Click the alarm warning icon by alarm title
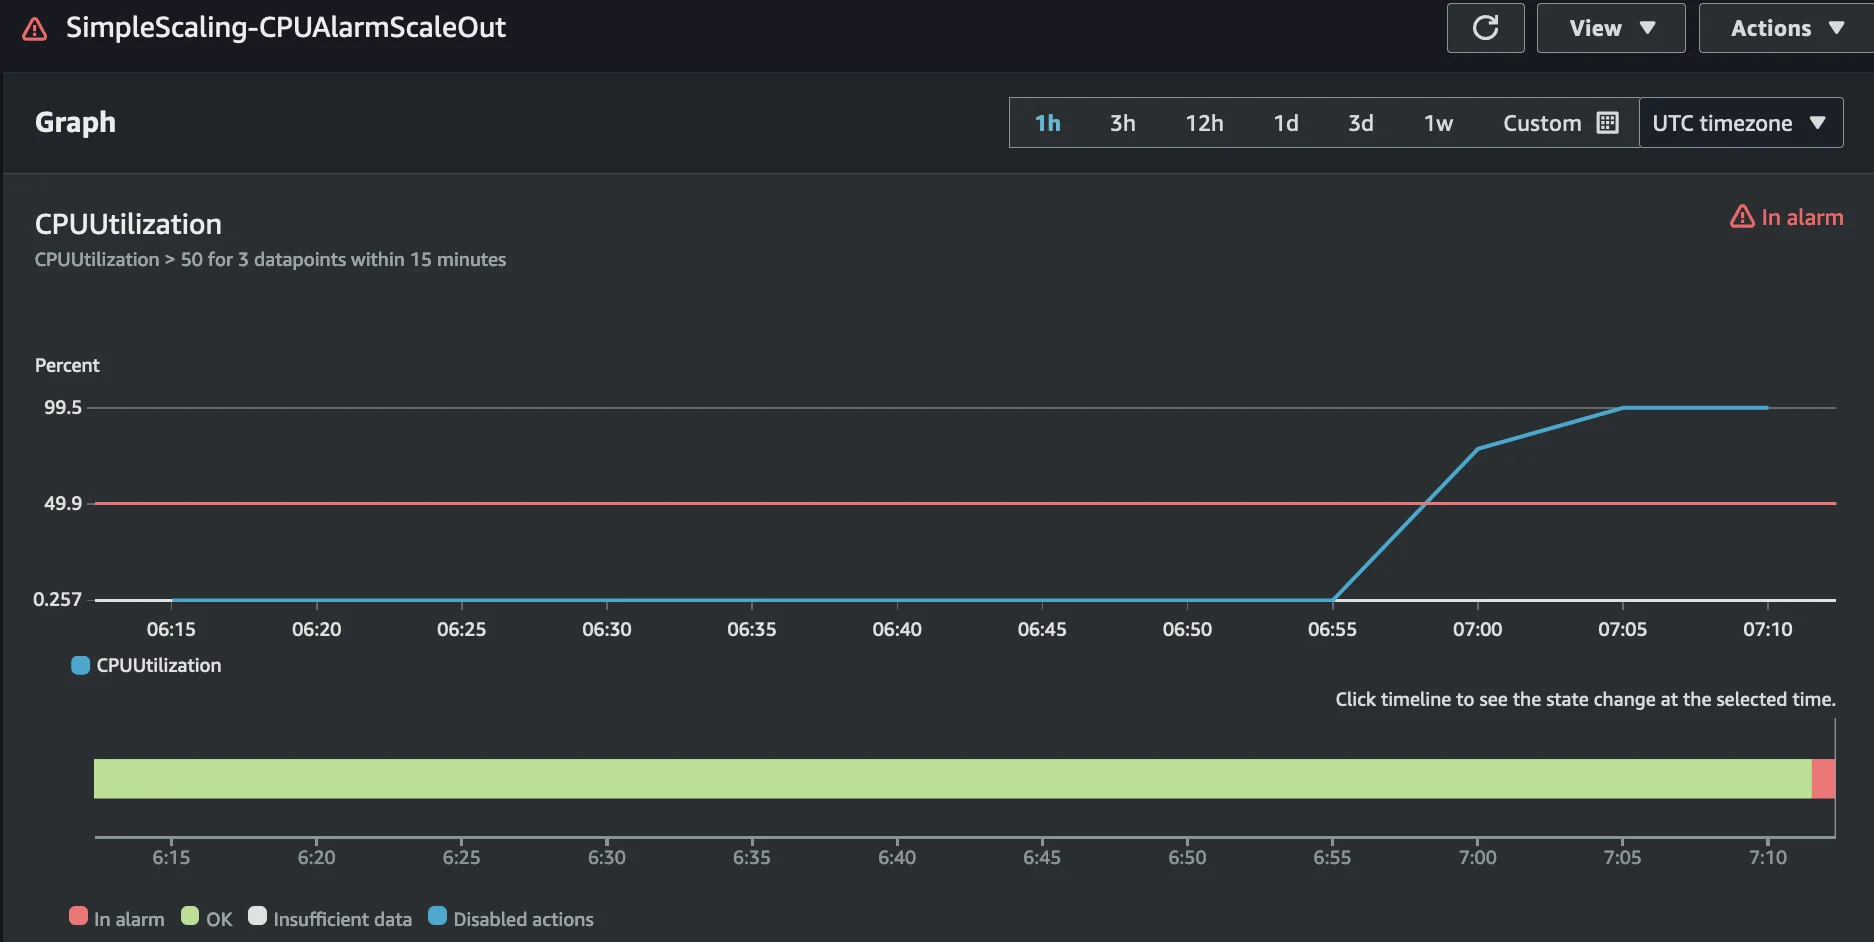This screenshot has height=942, width=1874. 34,28
